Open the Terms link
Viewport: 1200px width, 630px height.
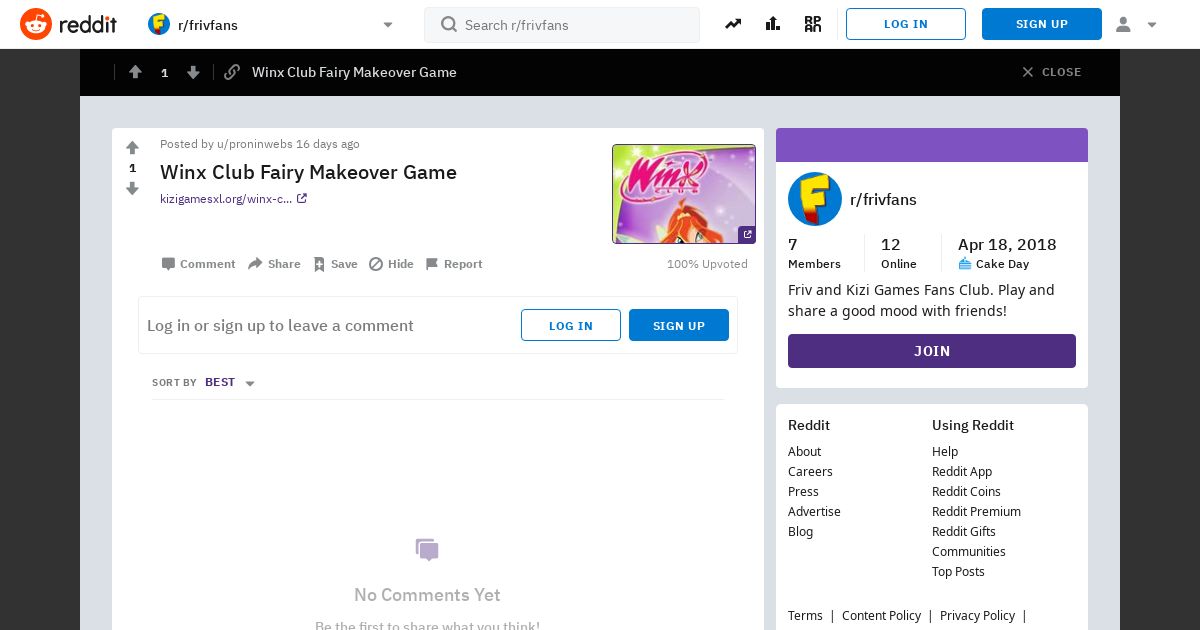(x=805, y=616)
